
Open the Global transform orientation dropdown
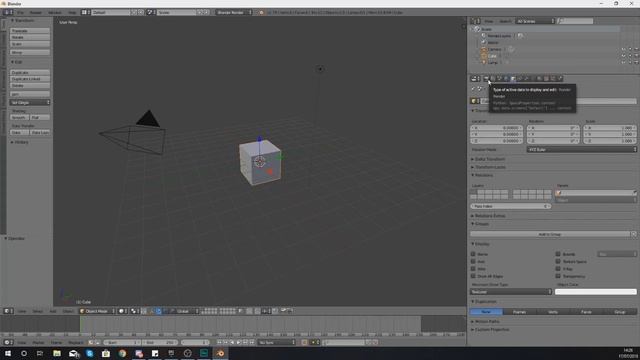[x=187, y=311]
